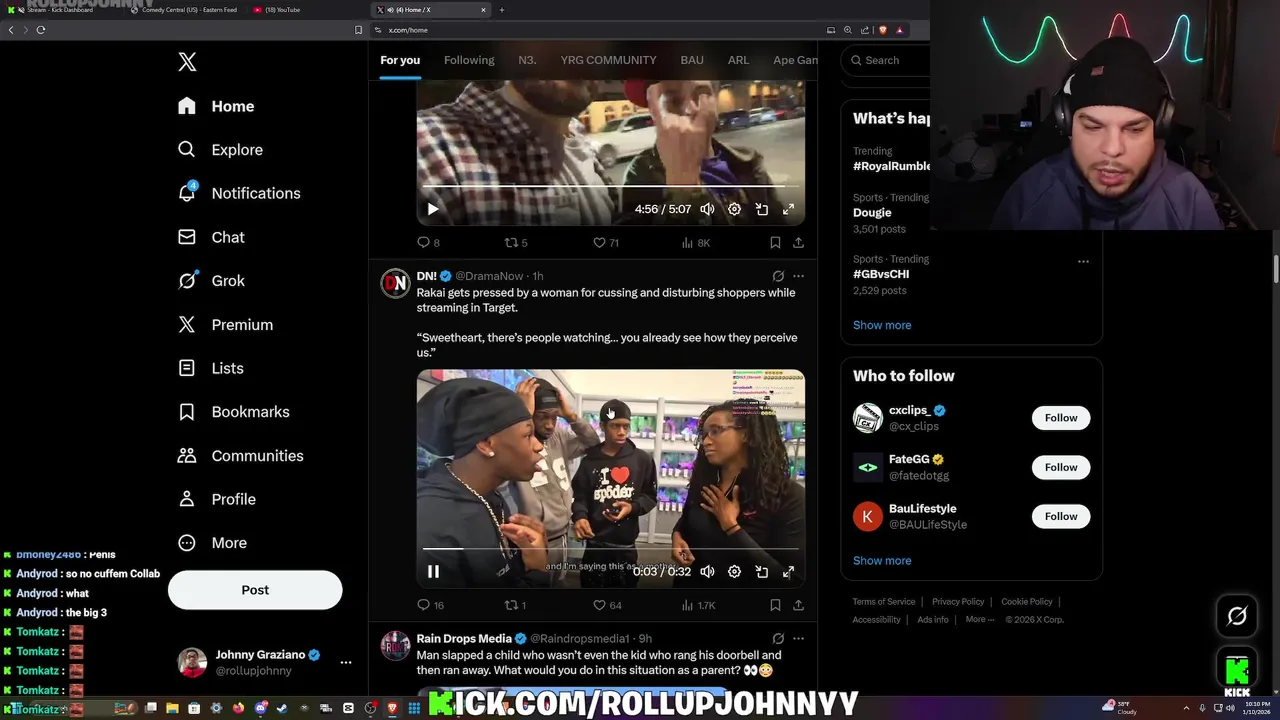Open the X logo home link

pyautogui.click(x=187, y=62)
